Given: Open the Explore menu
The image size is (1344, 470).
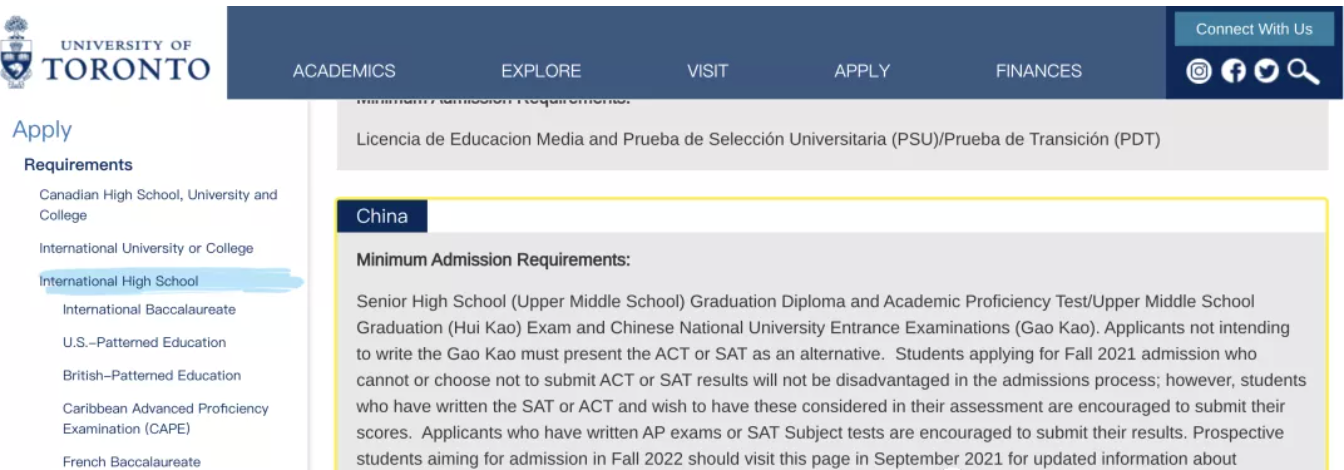Looking at the screenshot, I should pos(541,71).
